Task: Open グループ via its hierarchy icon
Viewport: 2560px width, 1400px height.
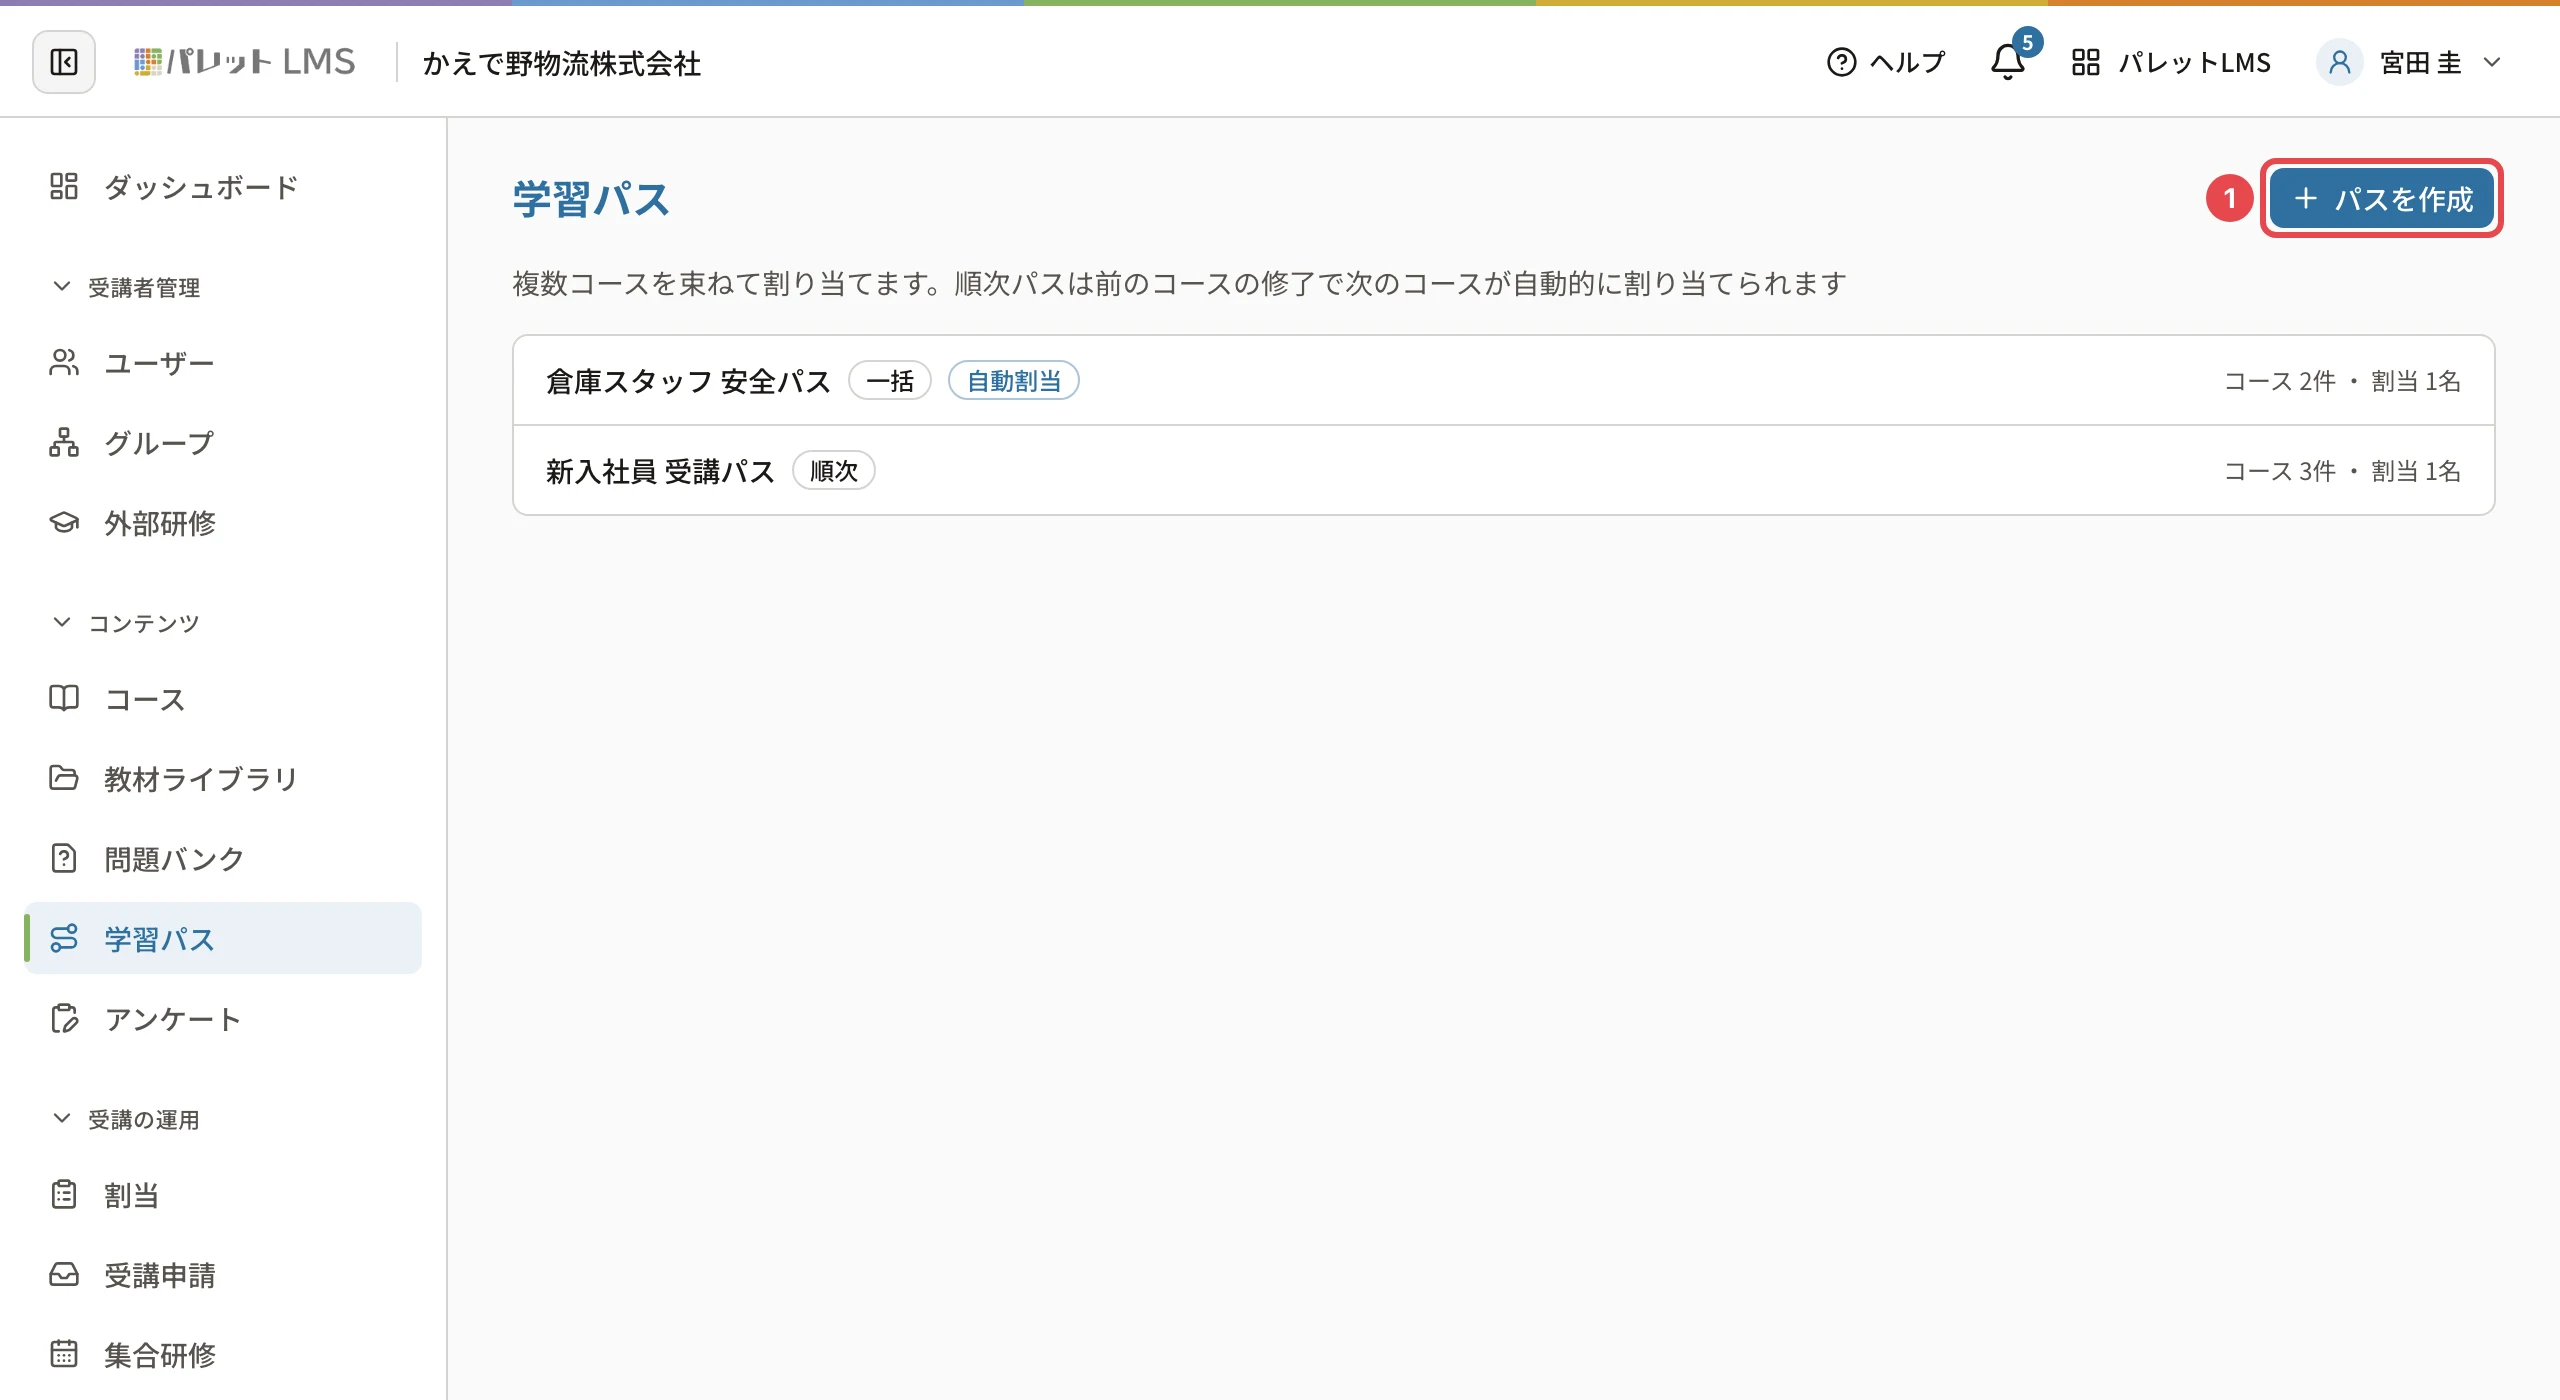Action: click(64, 442)
